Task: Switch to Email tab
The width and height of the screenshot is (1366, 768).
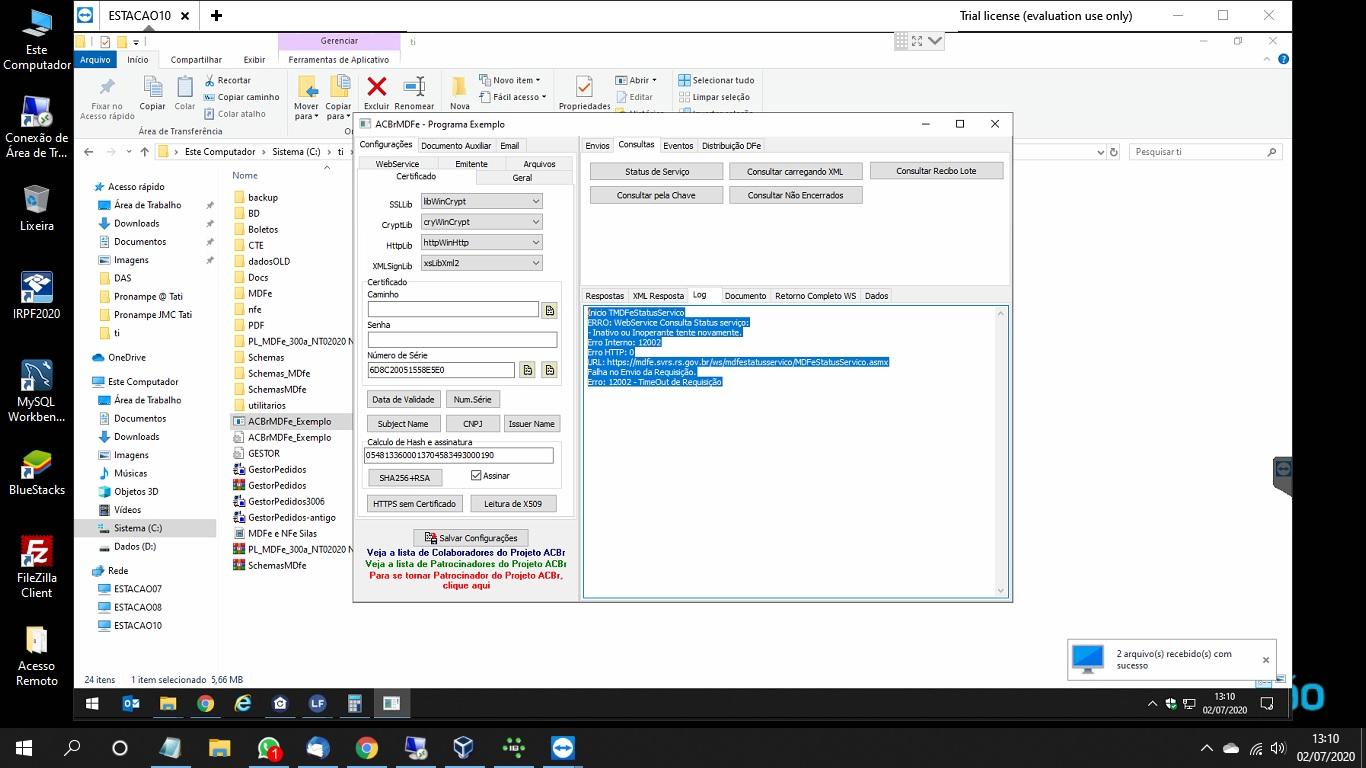Action: [510, 146]
